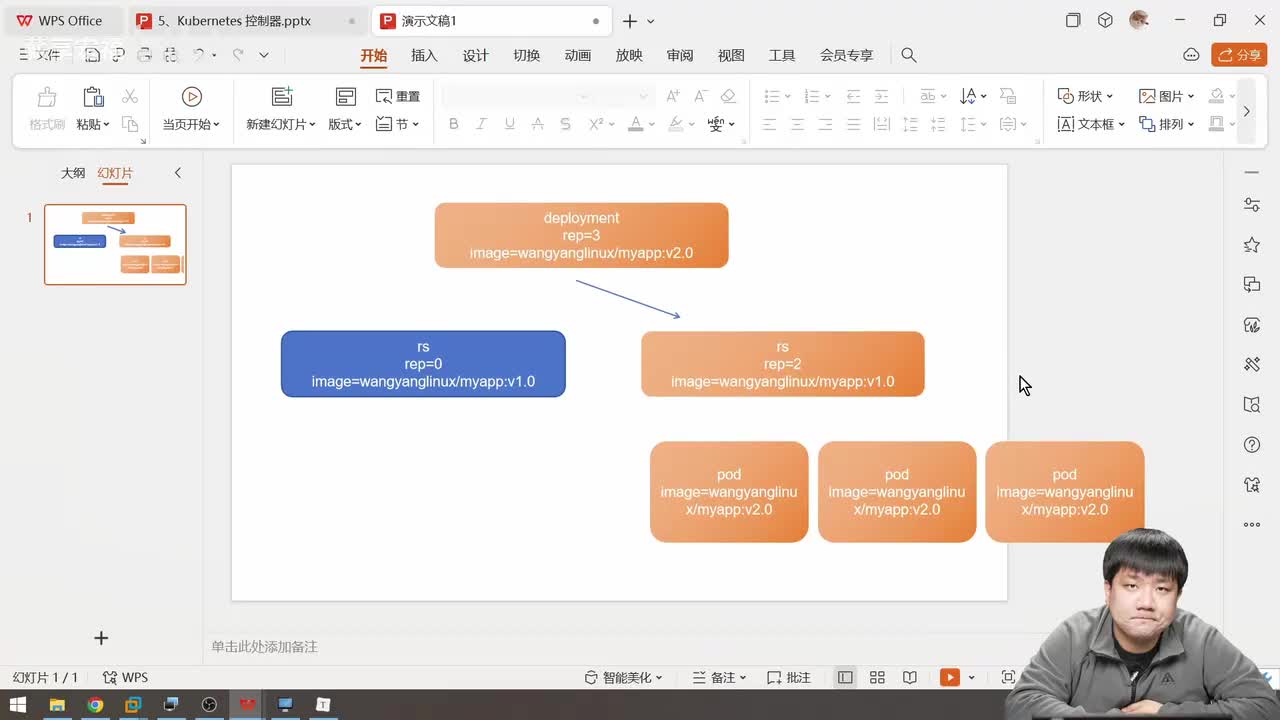Switch to the 插入 (Insert) tab
The height and width of the screenshot is (720, 1280).
(424, 56)
